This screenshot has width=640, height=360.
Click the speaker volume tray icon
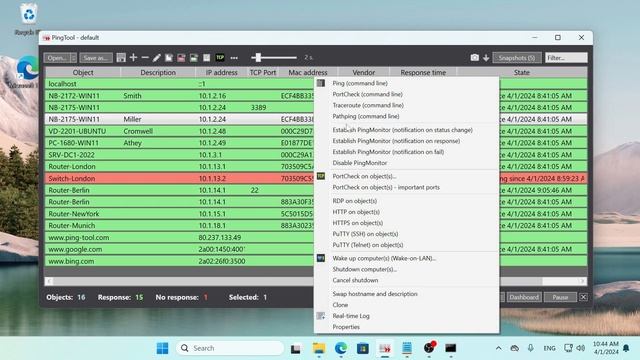[581, 348]
